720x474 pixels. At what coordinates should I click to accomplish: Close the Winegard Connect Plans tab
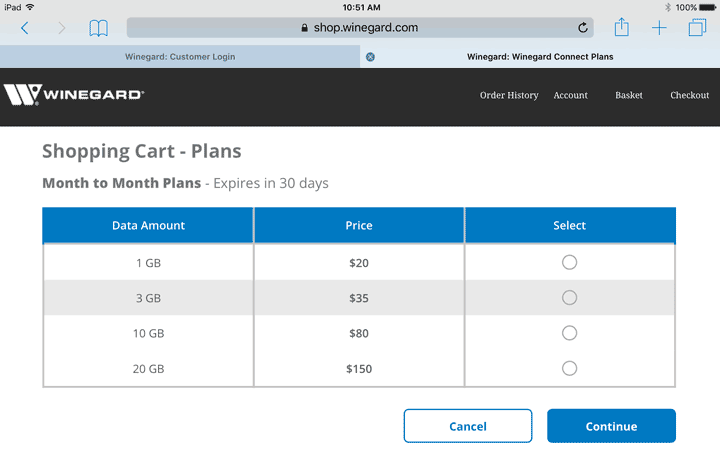pos(370,57)
